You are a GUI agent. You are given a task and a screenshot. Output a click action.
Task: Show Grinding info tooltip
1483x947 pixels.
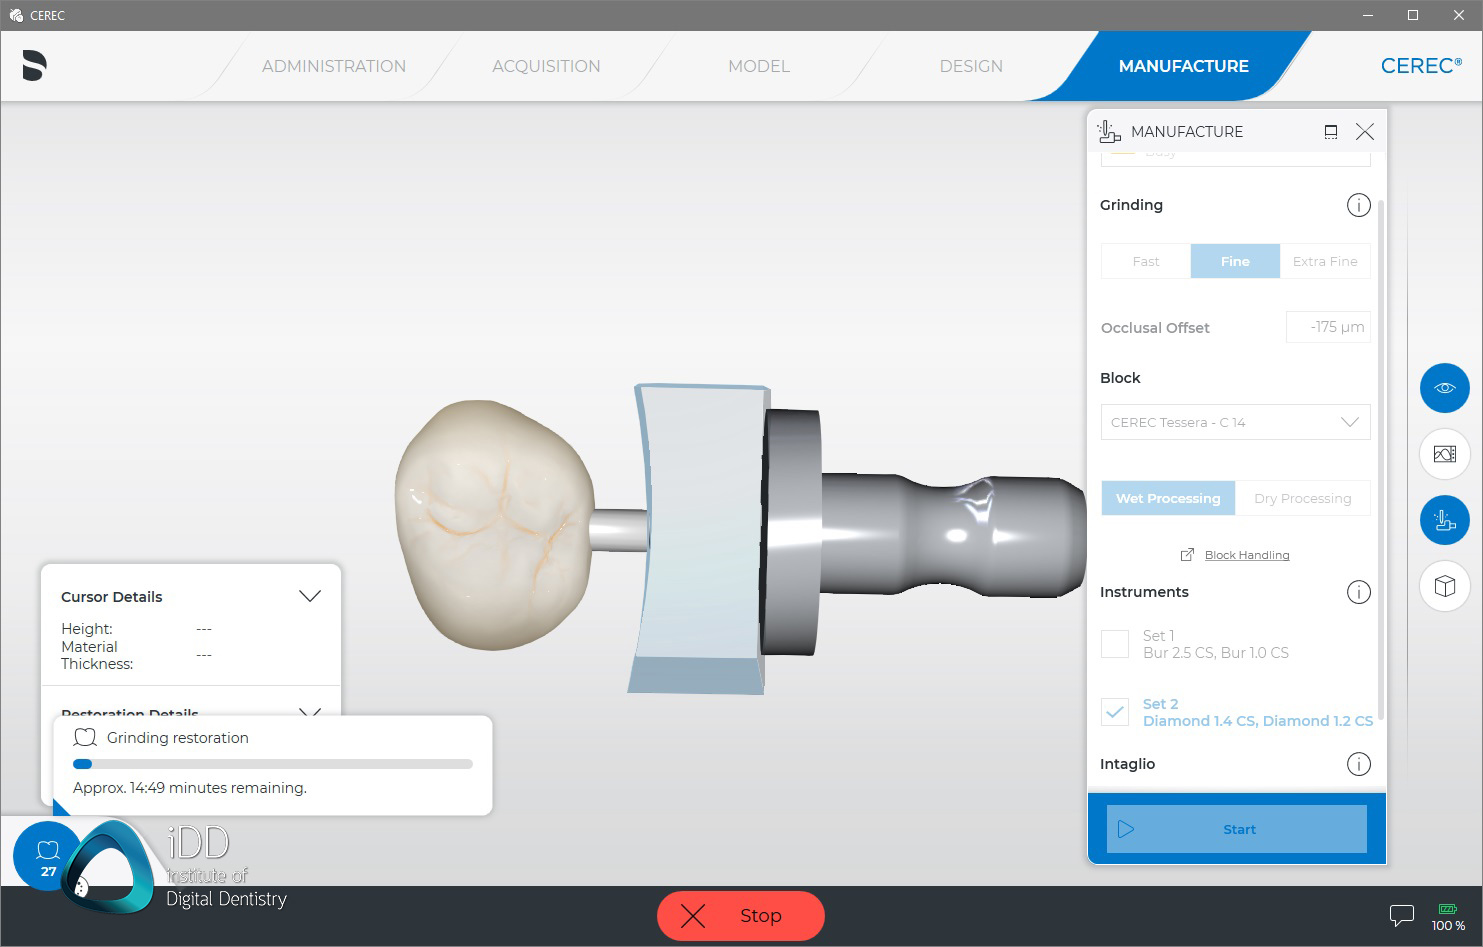[1358, 205]
